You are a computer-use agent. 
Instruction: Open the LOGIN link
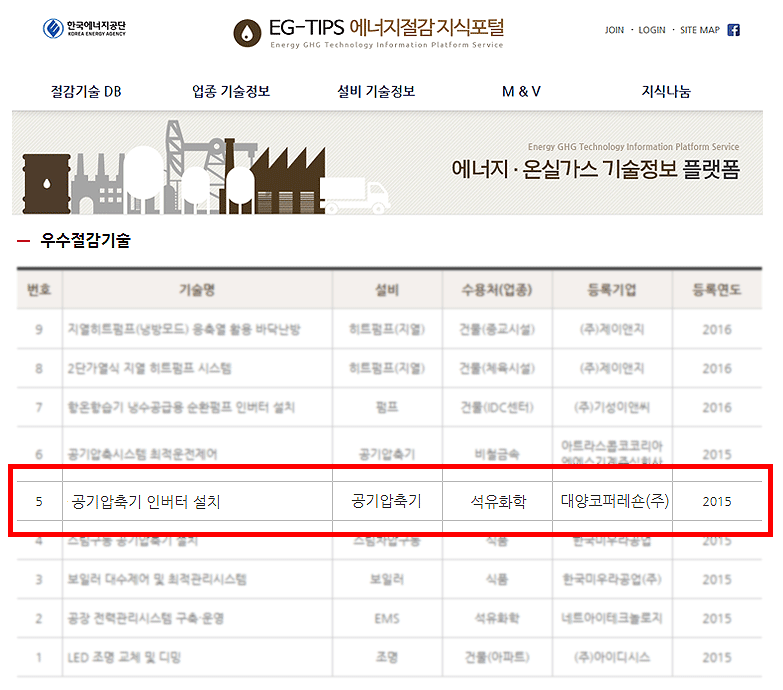tap(651, 30)
